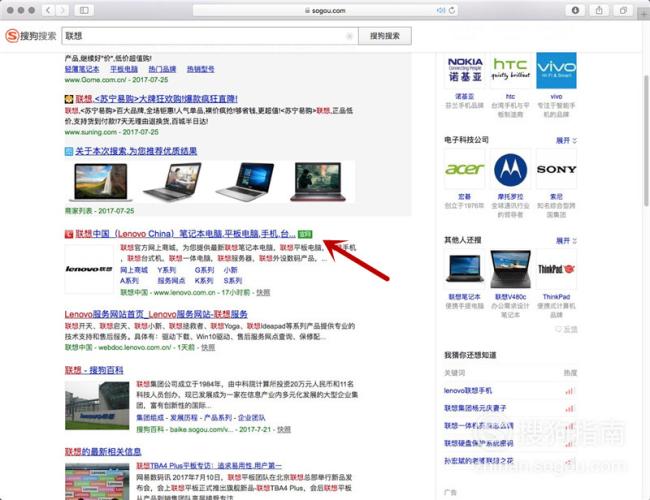Open the Safari downloads icon
The height and width of the screenshot is (500, 650).
[x=575, y=10]
